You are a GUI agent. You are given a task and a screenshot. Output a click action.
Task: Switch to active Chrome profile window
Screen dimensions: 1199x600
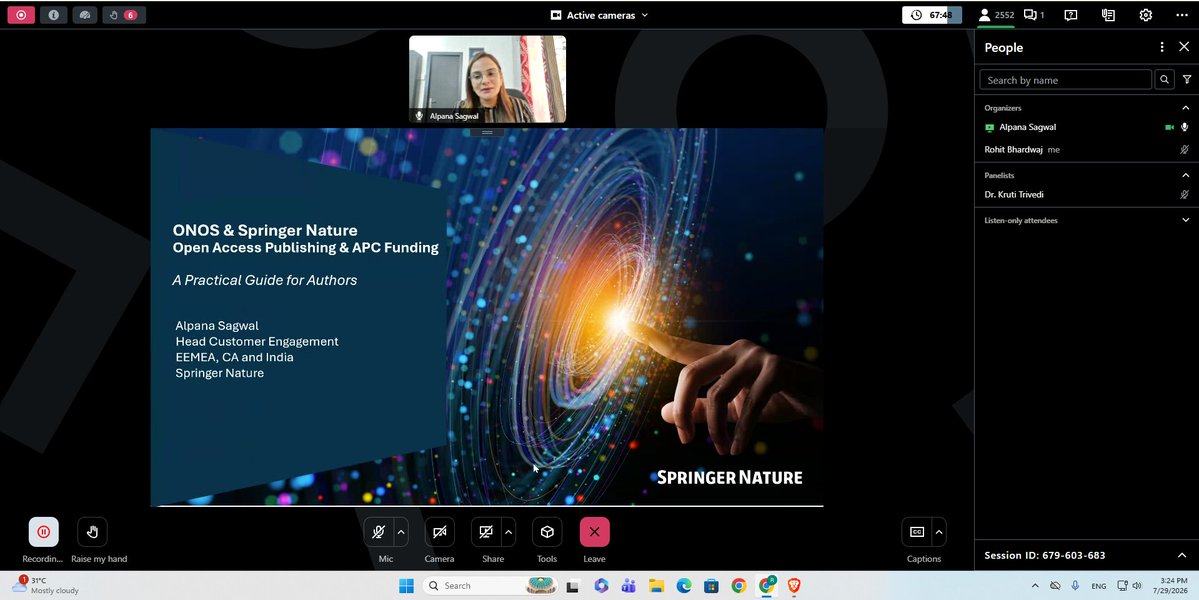[766, 586]
